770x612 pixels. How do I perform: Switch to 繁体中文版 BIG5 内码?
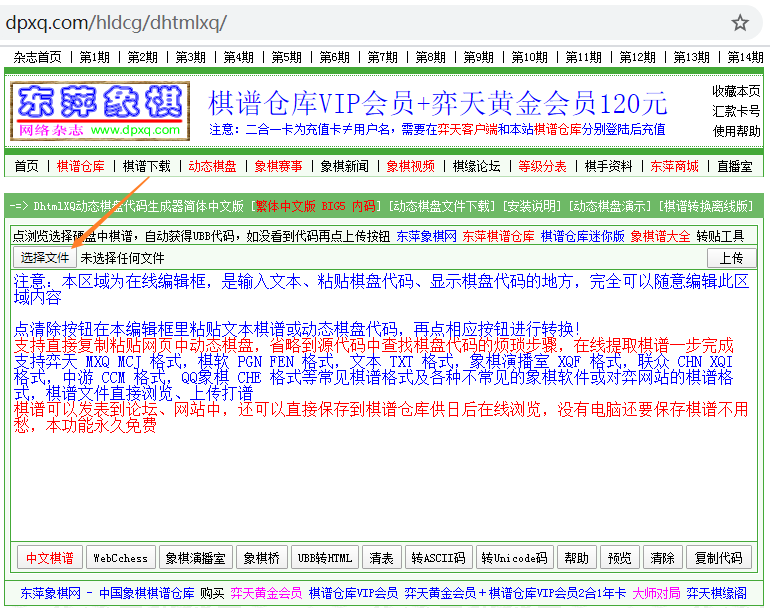coord(315,206)
